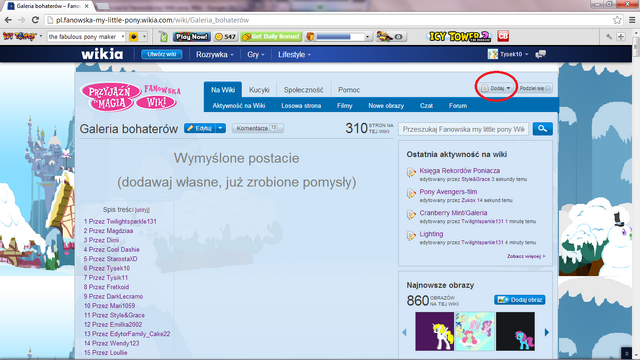Click the browser address bar

point(327,20)
